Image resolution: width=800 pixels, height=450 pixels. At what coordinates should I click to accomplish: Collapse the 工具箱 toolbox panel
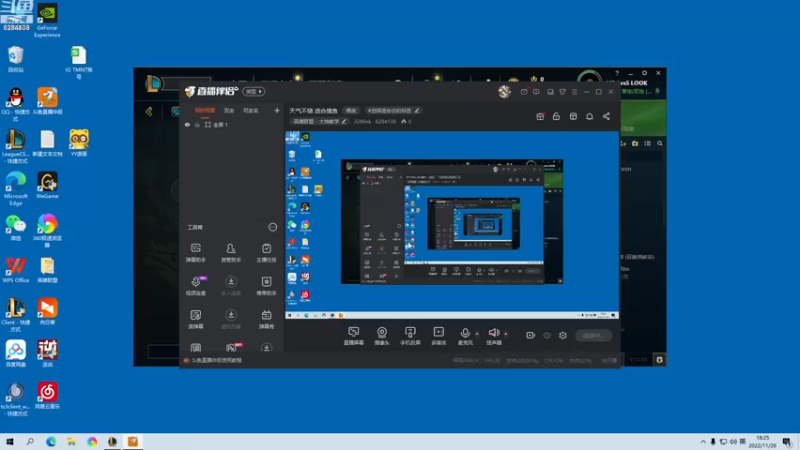coord(272,227)
